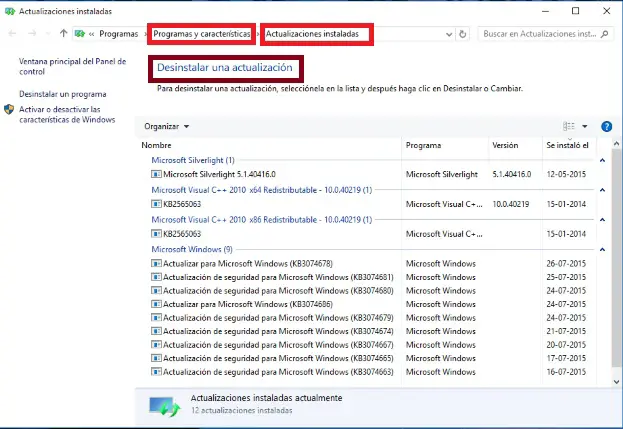The image size is (623, 429).
Task: Click the date 12-05-2015 cell
Action: click(x=566, y=174)
